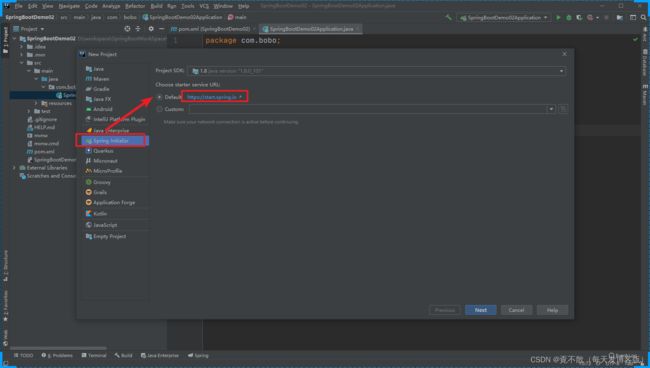Open Search Everywhere magnifier in main toolbar

pyautogui.click(x=643, y=17)
